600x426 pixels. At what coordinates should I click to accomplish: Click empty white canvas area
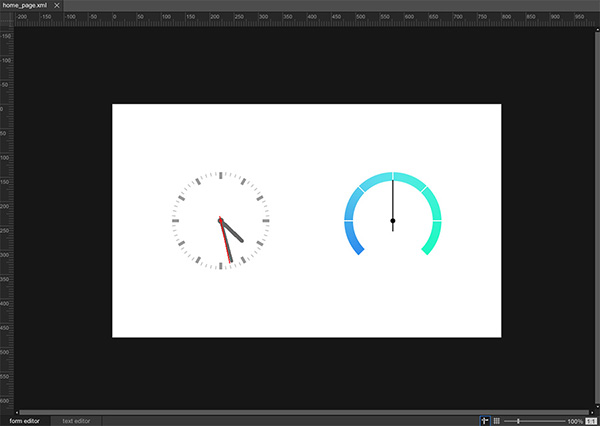tap(300, 300)
